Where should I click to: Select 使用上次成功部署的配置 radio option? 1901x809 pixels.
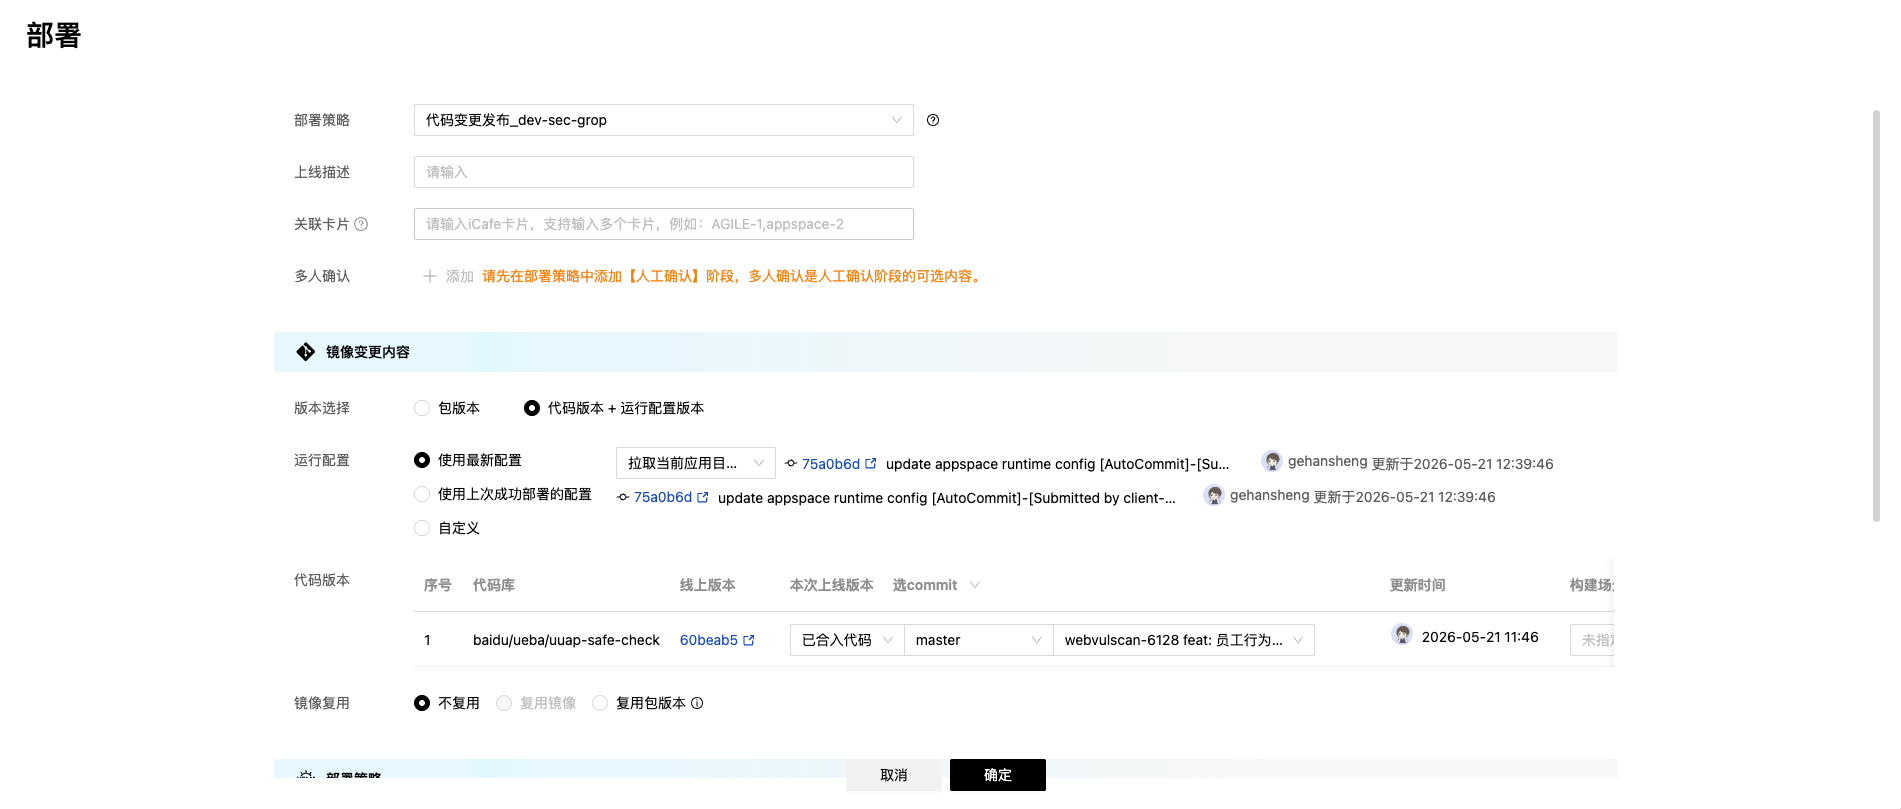(422, 494)
